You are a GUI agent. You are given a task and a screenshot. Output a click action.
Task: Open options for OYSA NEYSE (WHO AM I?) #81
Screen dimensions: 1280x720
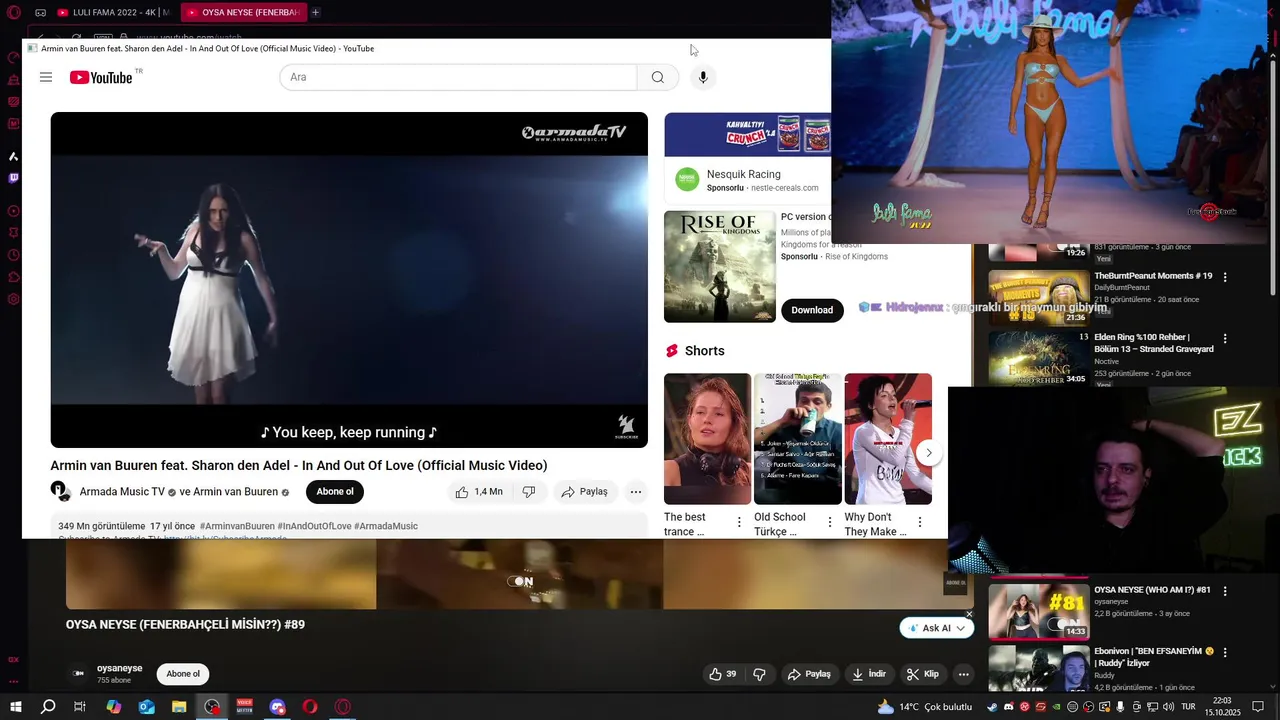1225,591
